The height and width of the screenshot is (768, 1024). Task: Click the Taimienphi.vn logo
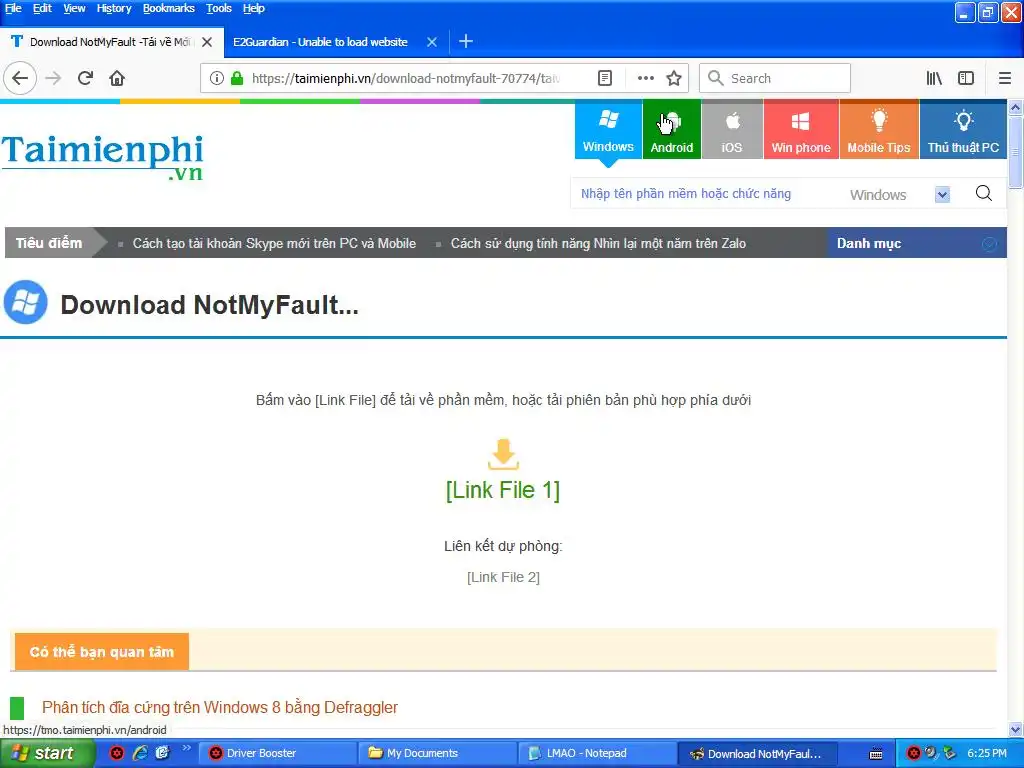point(103,157)
